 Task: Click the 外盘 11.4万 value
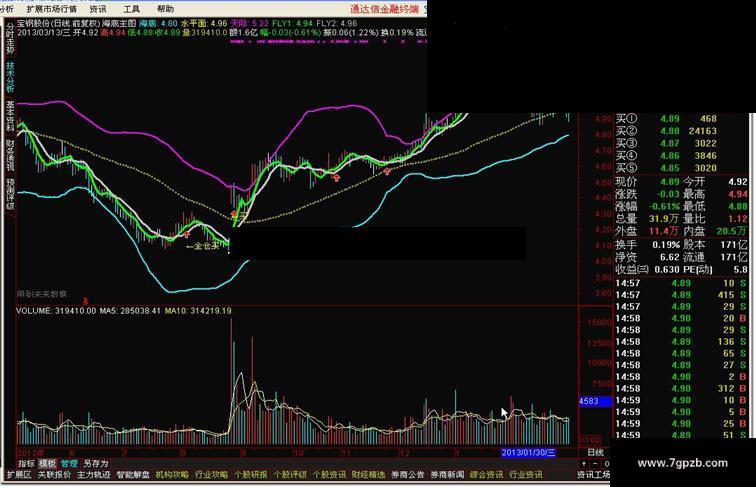coord(664,231)
